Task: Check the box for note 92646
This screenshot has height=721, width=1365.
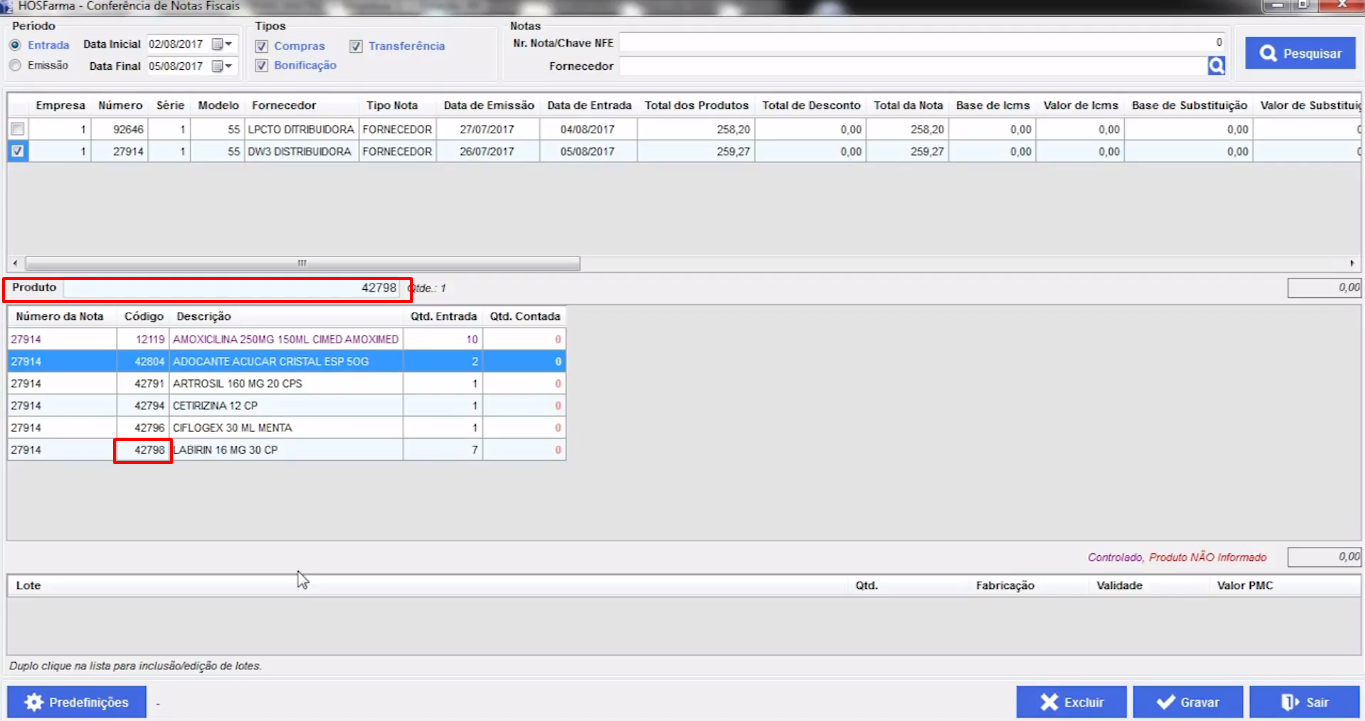Action: pyautogui.click(x=17, y=129)
